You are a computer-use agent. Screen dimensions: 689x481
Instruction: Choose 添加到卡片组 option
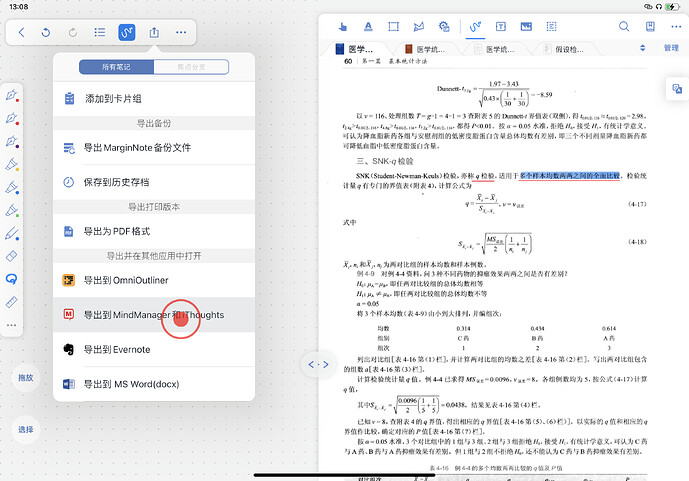[x=154, y=99]
